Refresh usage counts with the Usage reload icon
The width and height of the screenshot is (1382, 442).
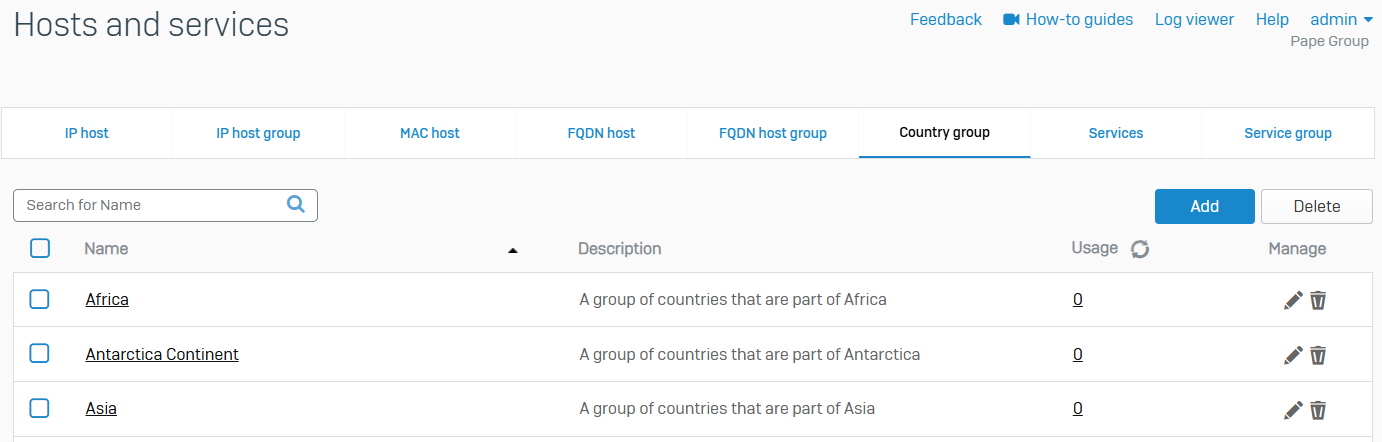[1139, 249]
